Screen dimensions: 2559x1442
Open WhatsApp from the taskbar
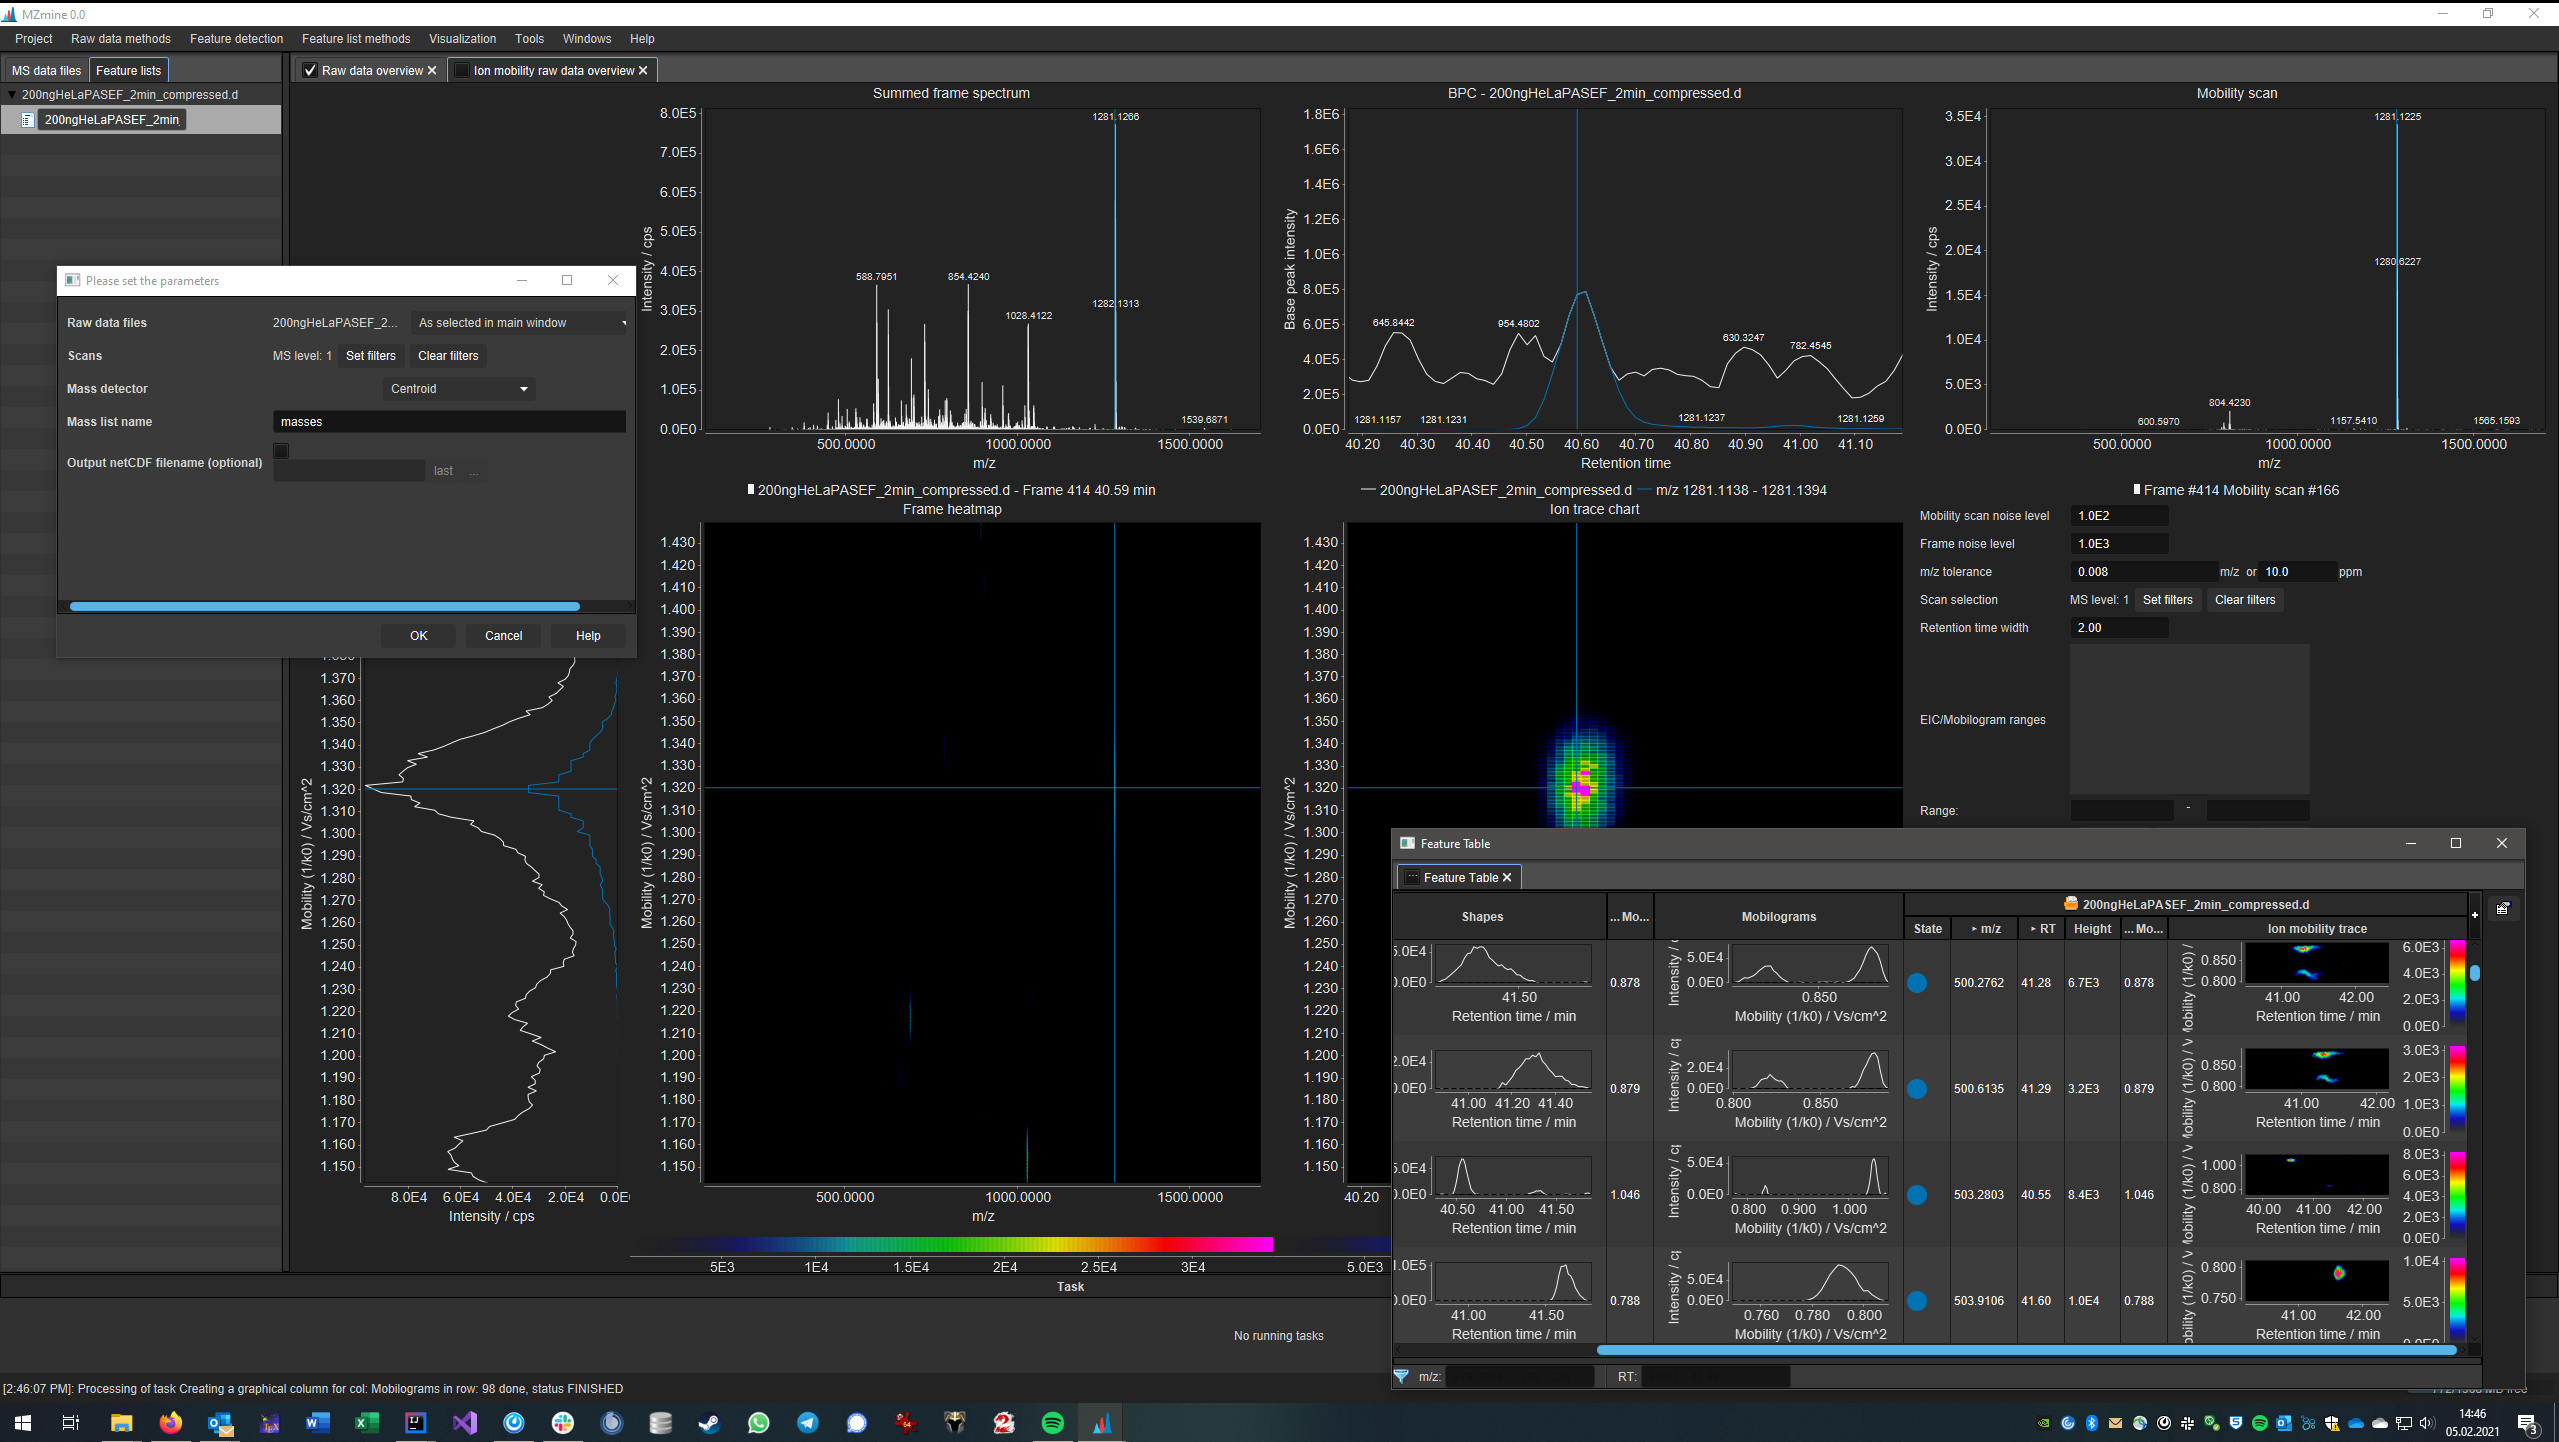[x=758, y=1422]
